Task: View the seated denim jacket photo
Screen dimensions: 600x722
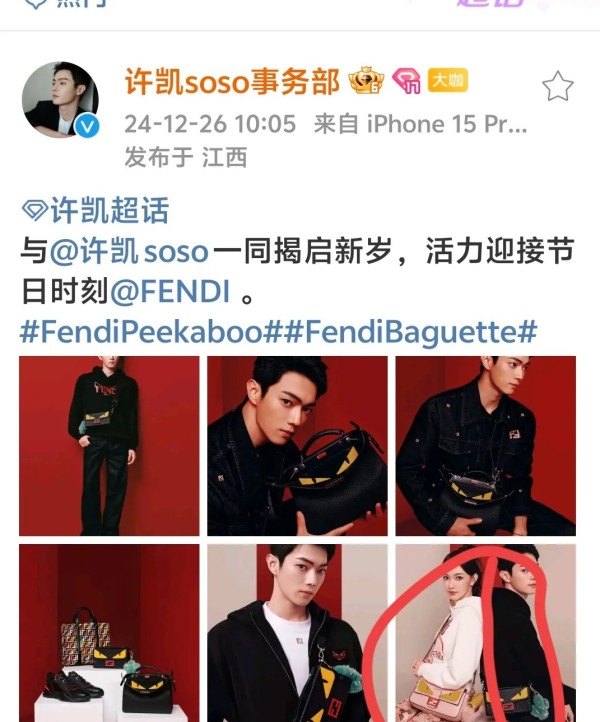Action: pyautogui.click(x=486, y=446)
